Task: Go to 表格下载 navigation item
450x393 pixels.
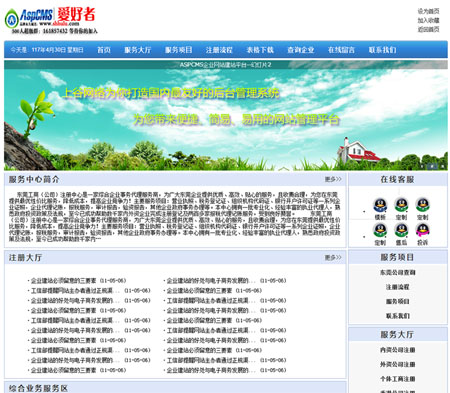Action: 260,50
